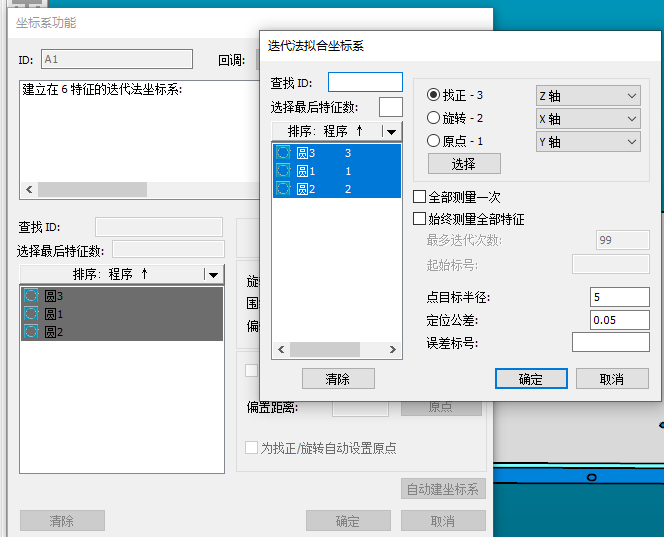Open the Z 轴 axis dropdown
664x537 pixels.
pyautogui.click(x=587, y=96)
